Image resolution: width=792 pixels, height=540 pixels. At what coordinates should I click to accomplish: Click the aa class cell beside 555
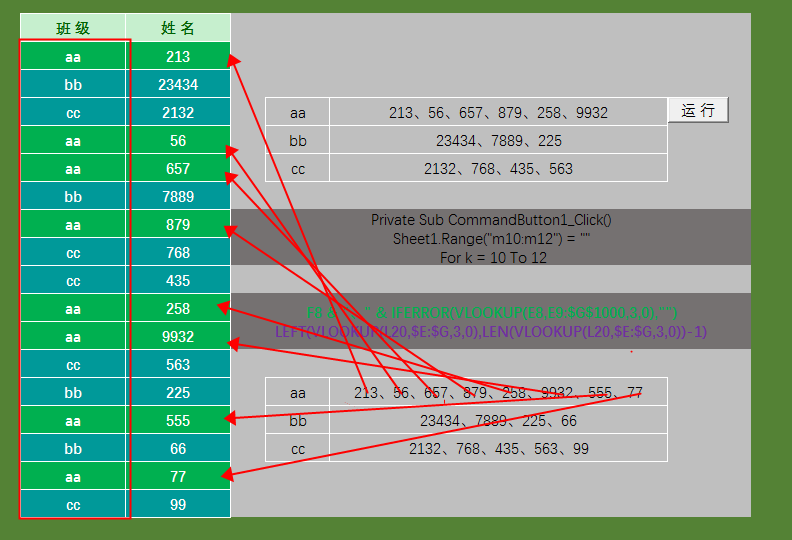coord(73,421)
